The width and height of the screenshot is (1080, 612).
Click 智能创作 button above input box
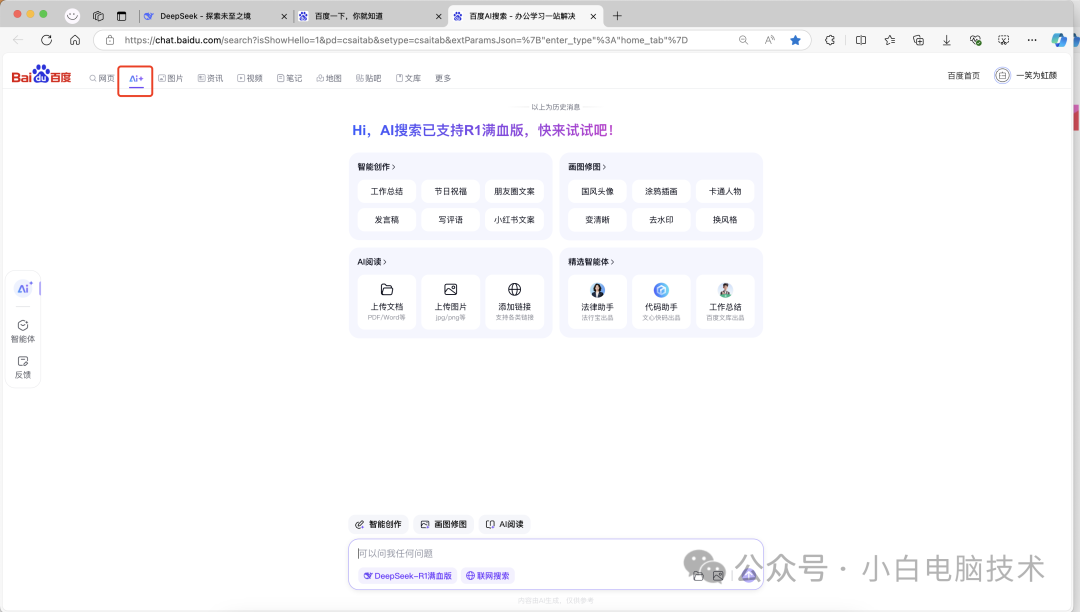pyautogui.click(x=378, y=525)
